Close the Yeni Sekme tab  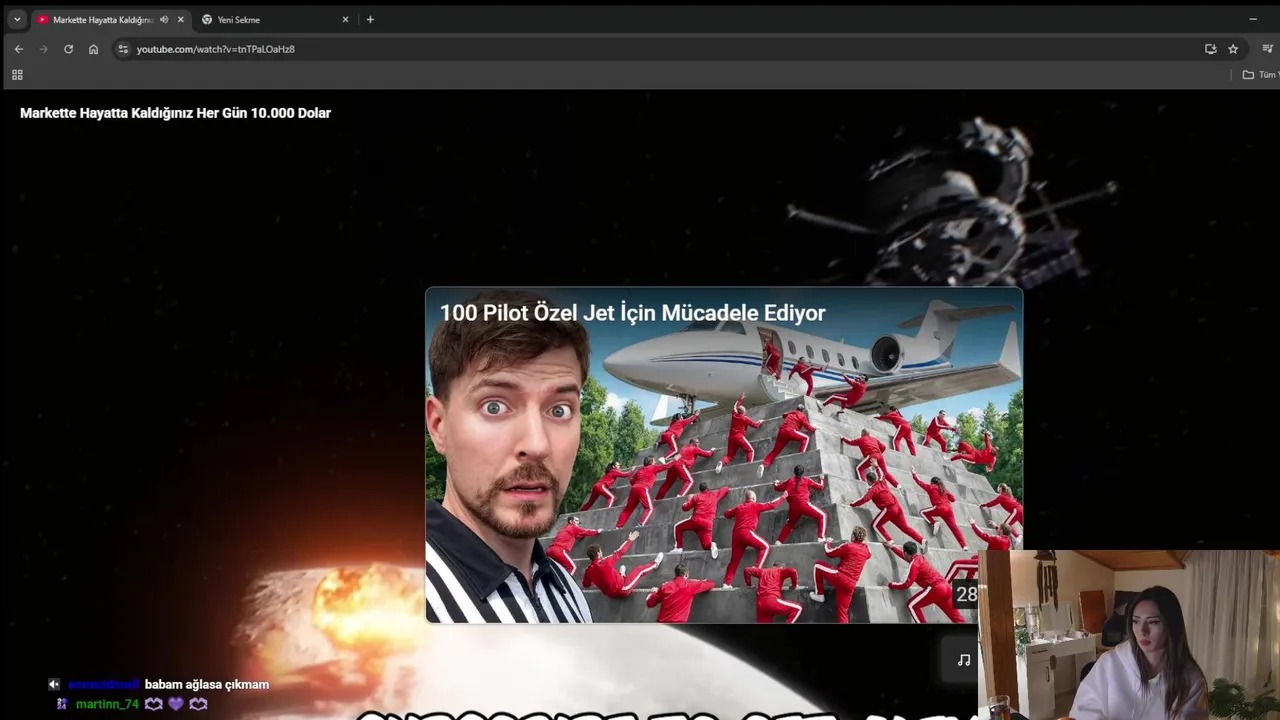tap(345, 19)
